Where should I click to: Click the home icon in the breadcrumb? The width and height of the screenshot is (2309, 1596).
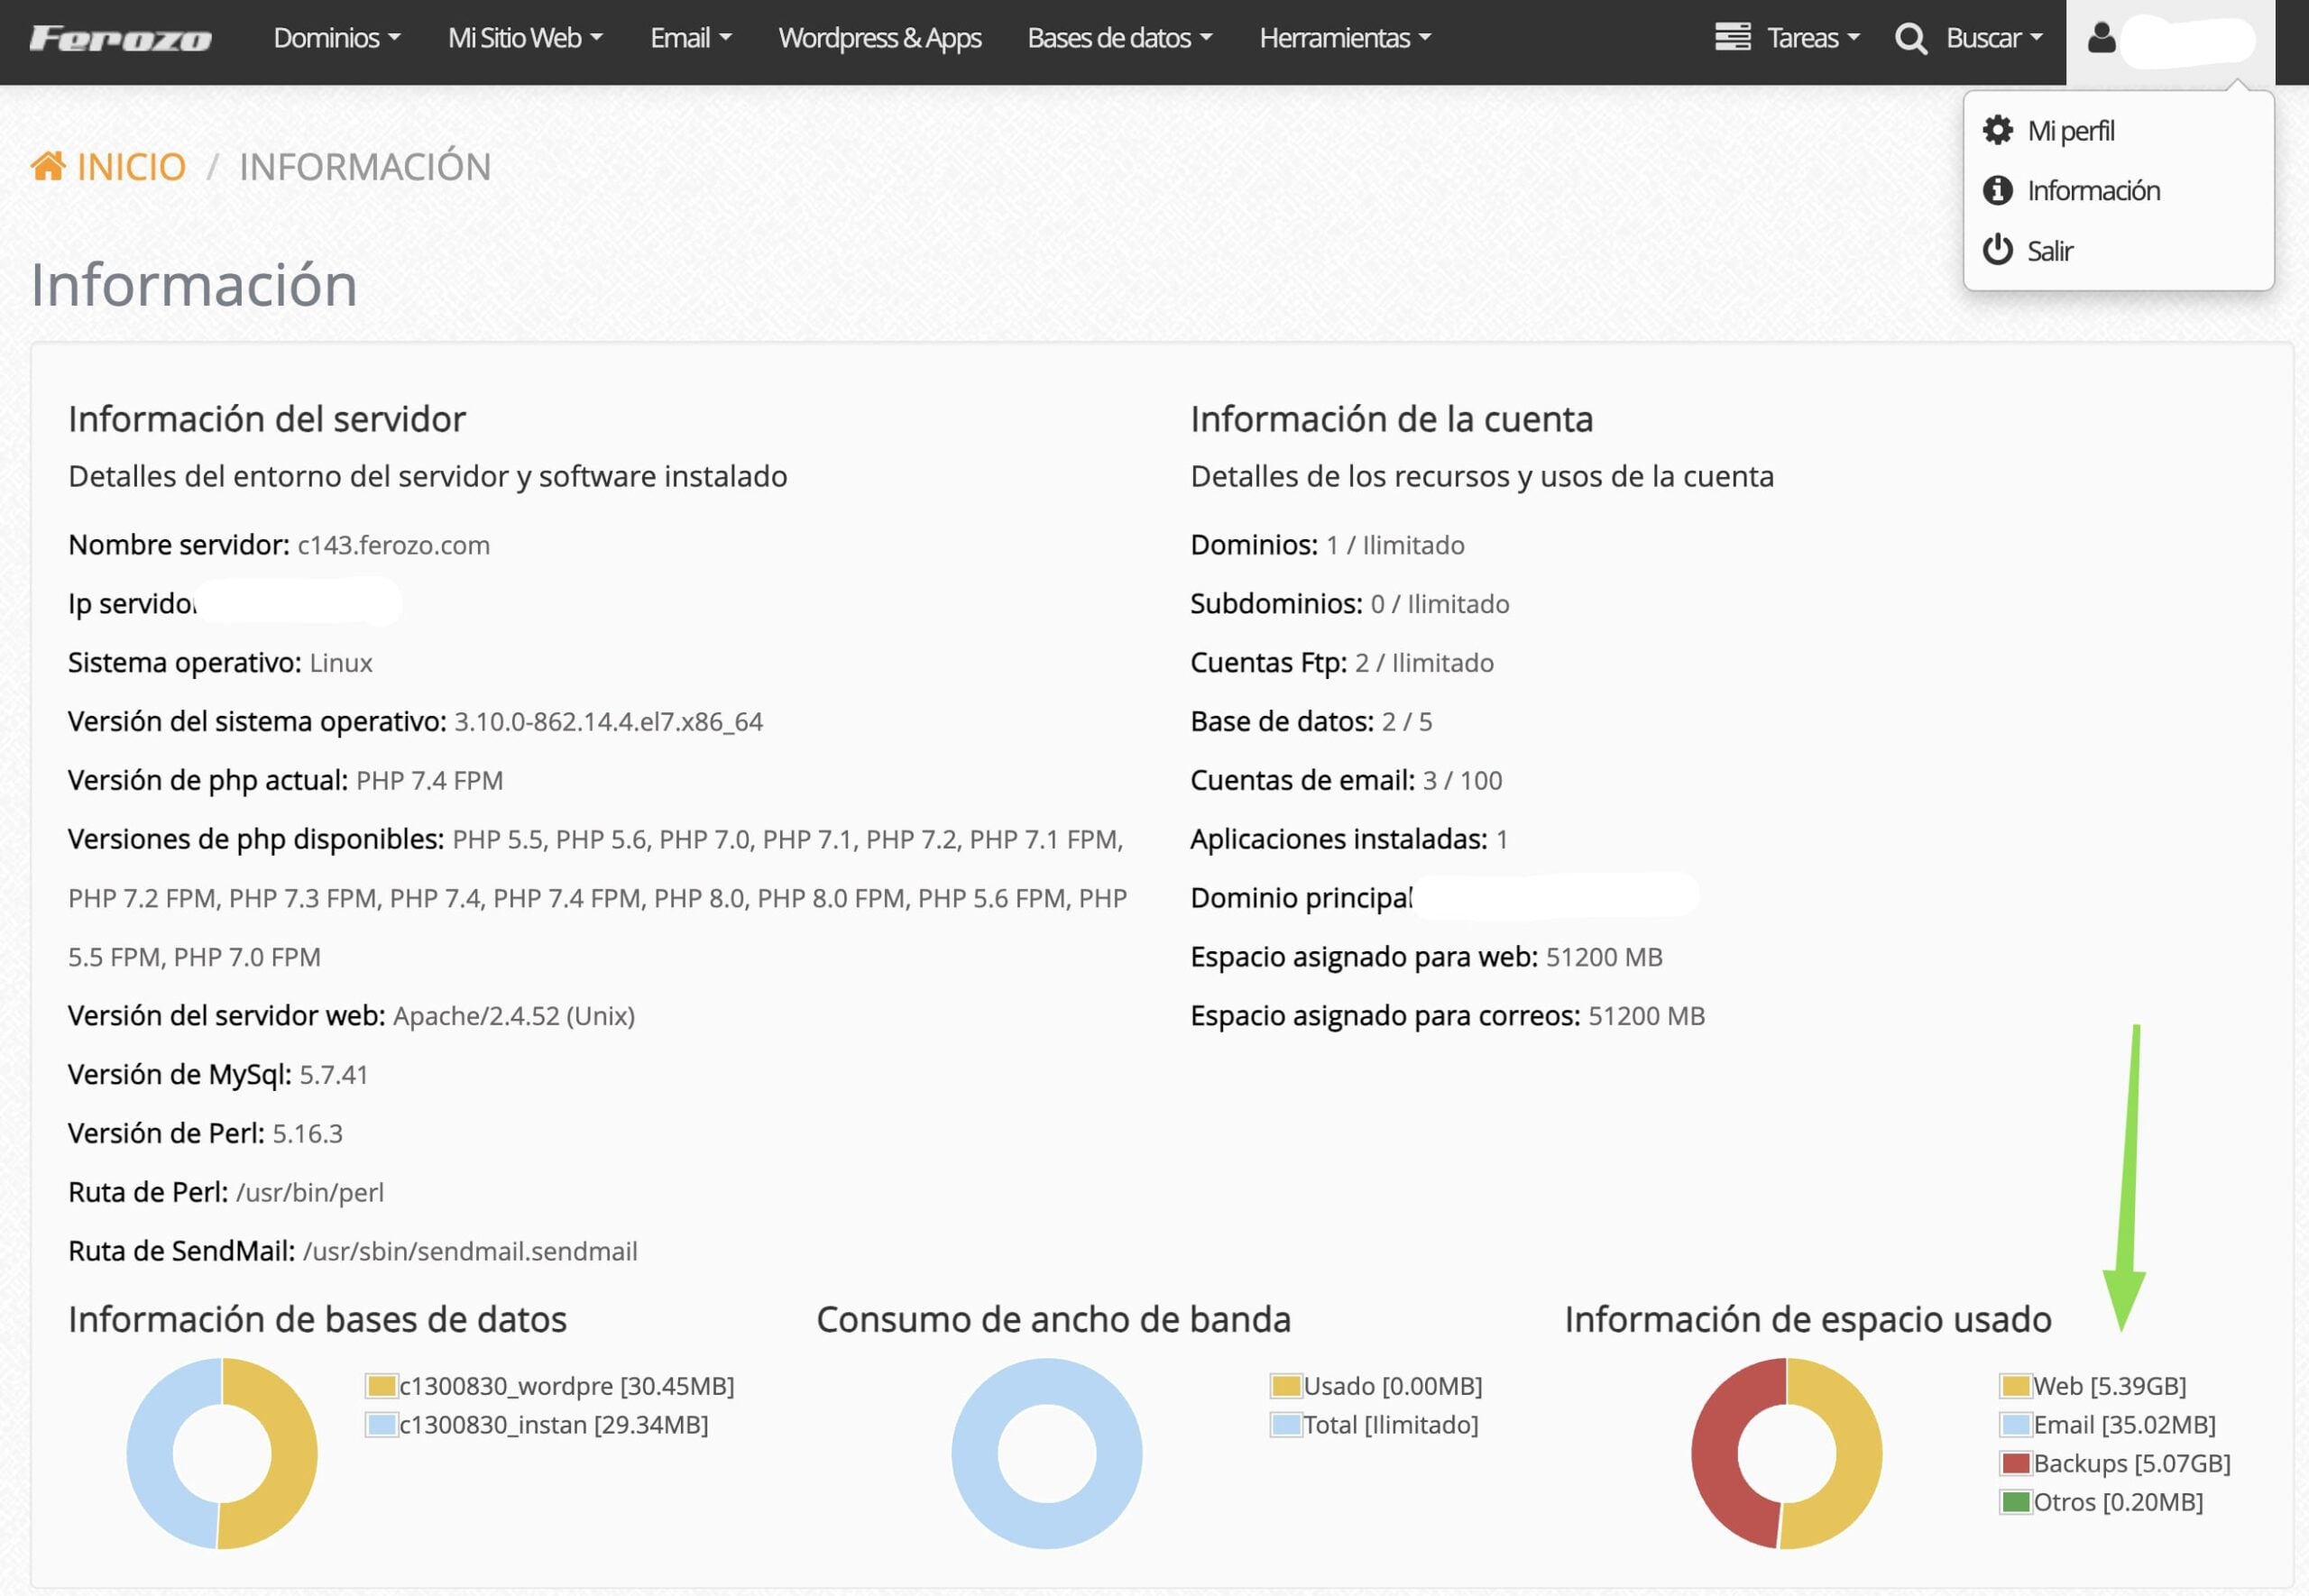tap(47, 165)
